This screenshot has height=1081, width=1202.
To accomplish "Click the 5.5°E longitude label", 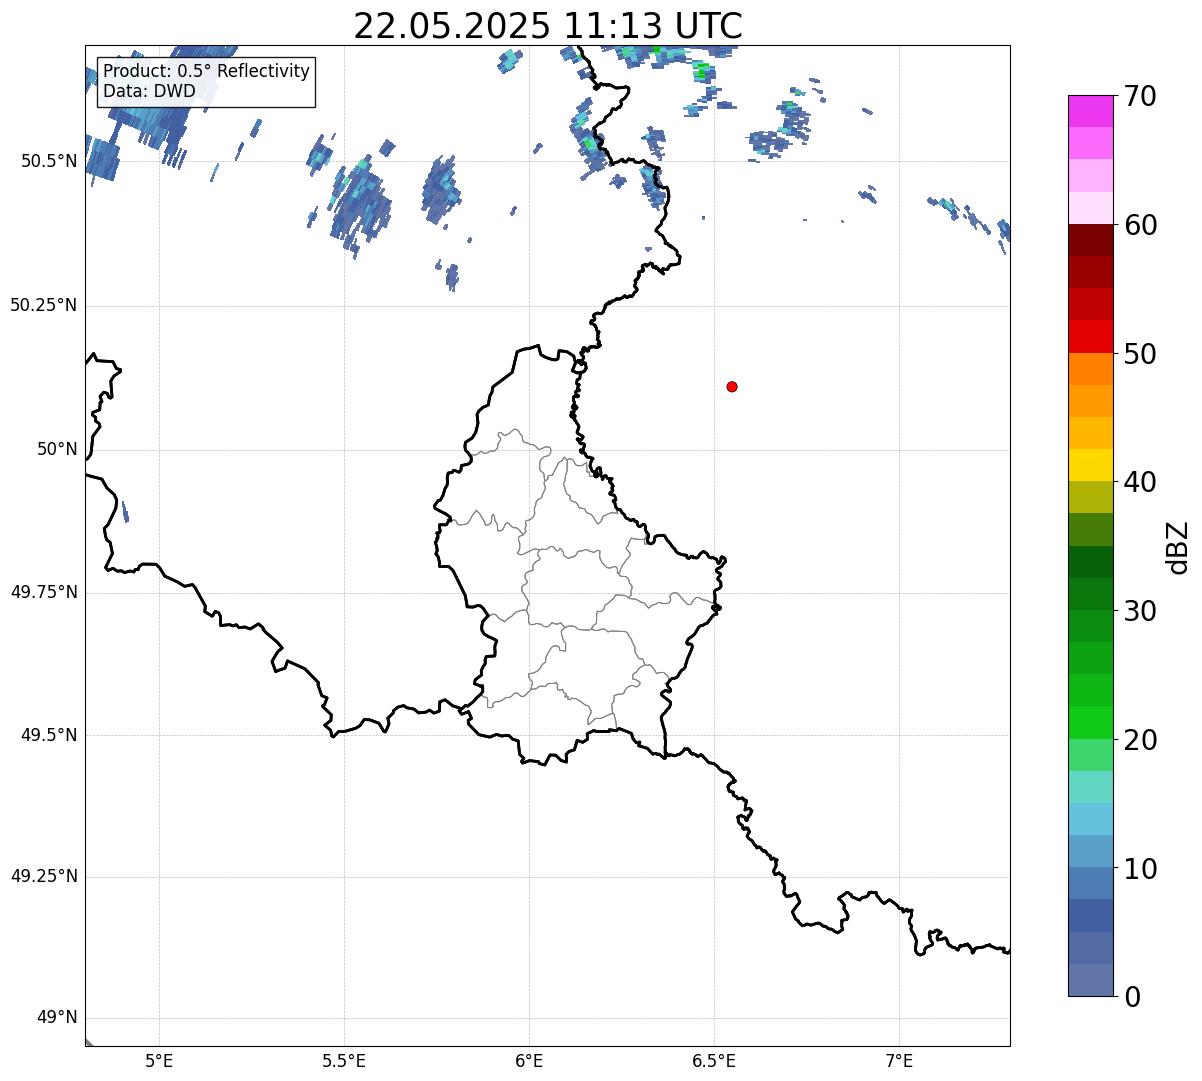I will [344, 1061].
